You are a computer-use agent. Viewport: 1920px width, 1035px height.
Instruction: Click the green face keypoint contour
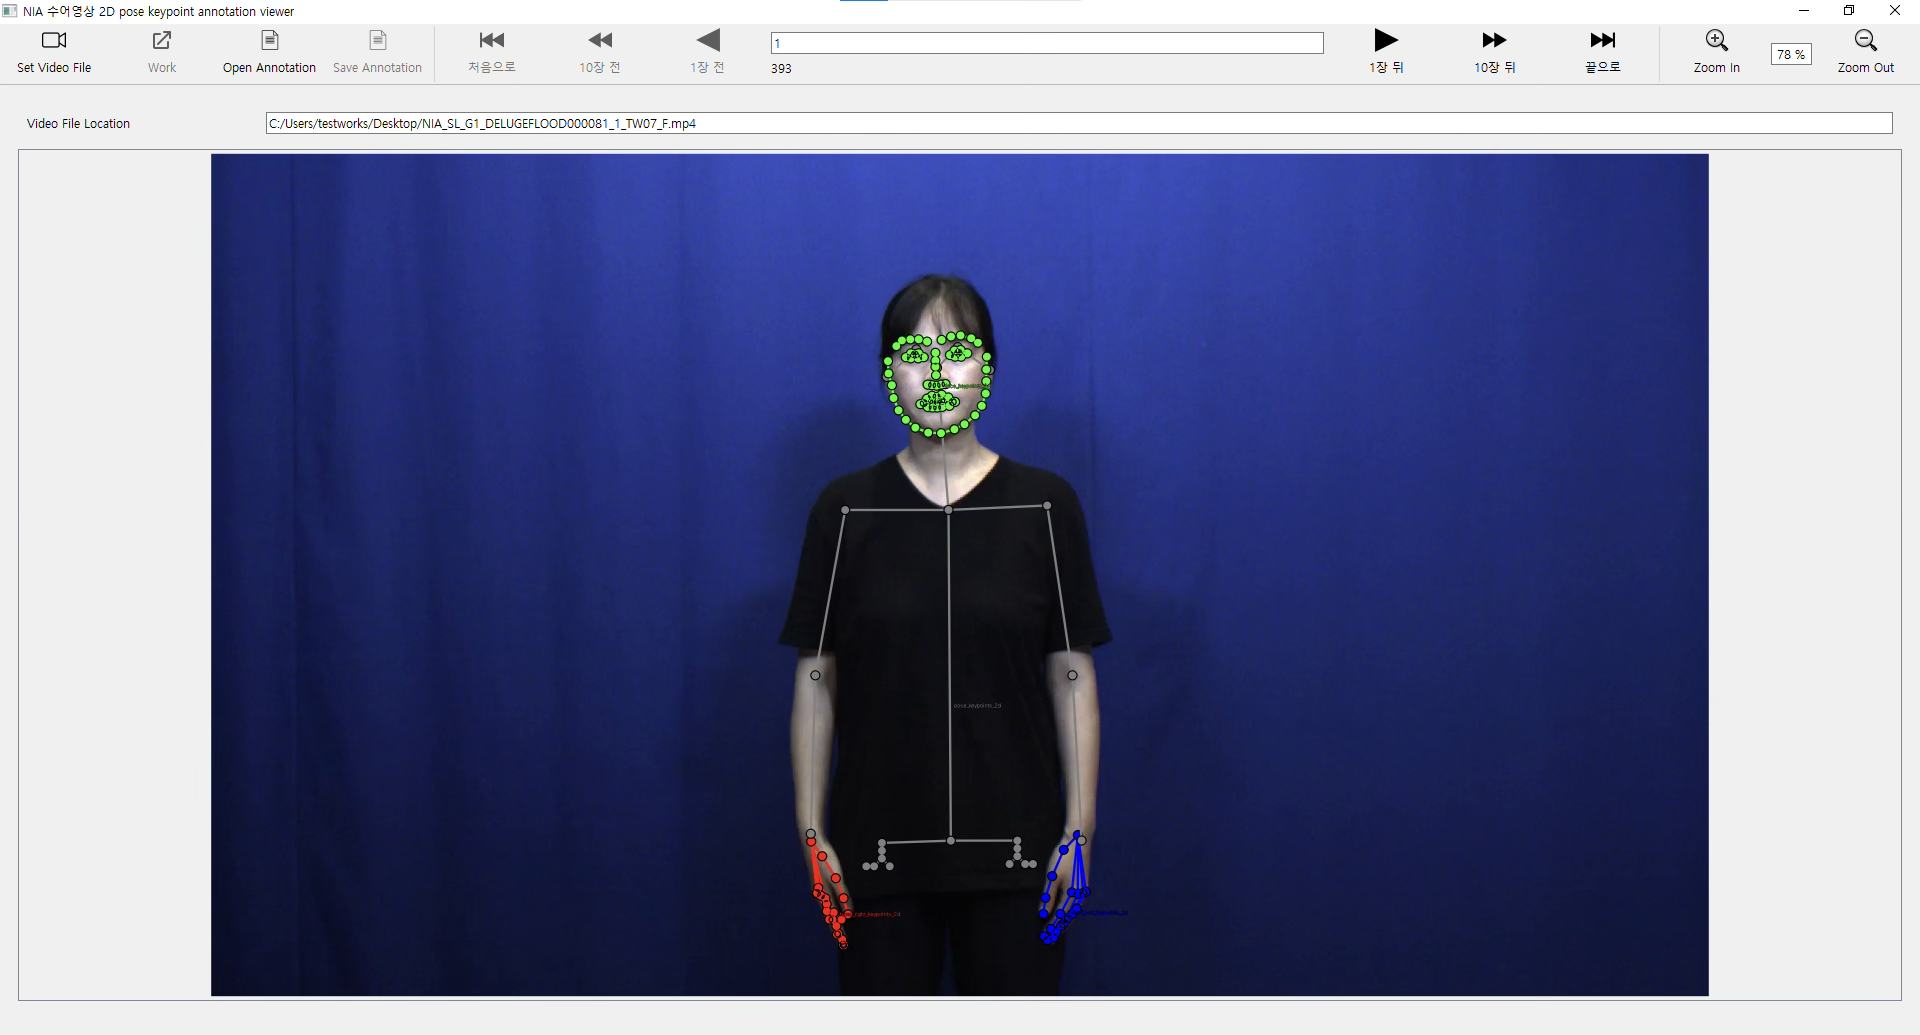[937, 385]
